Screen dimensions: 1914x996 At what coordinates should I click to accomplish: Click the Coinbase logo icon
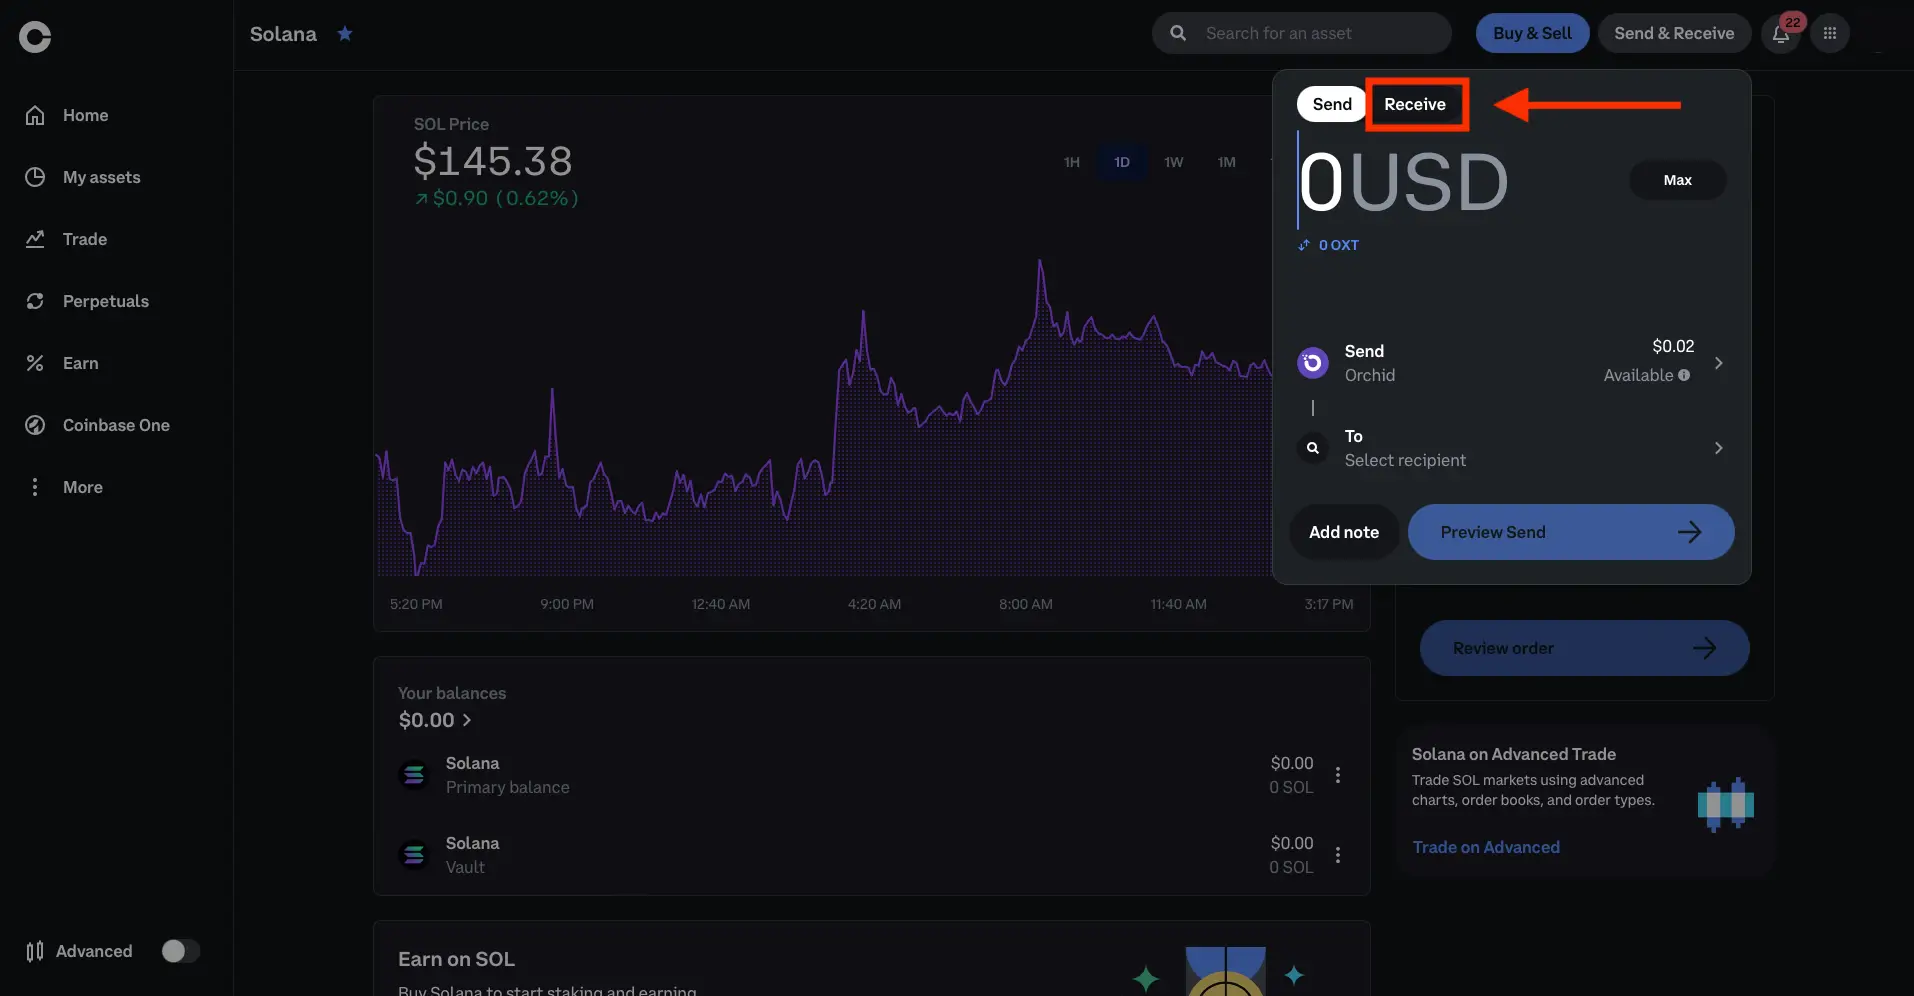tap(35, 37)
